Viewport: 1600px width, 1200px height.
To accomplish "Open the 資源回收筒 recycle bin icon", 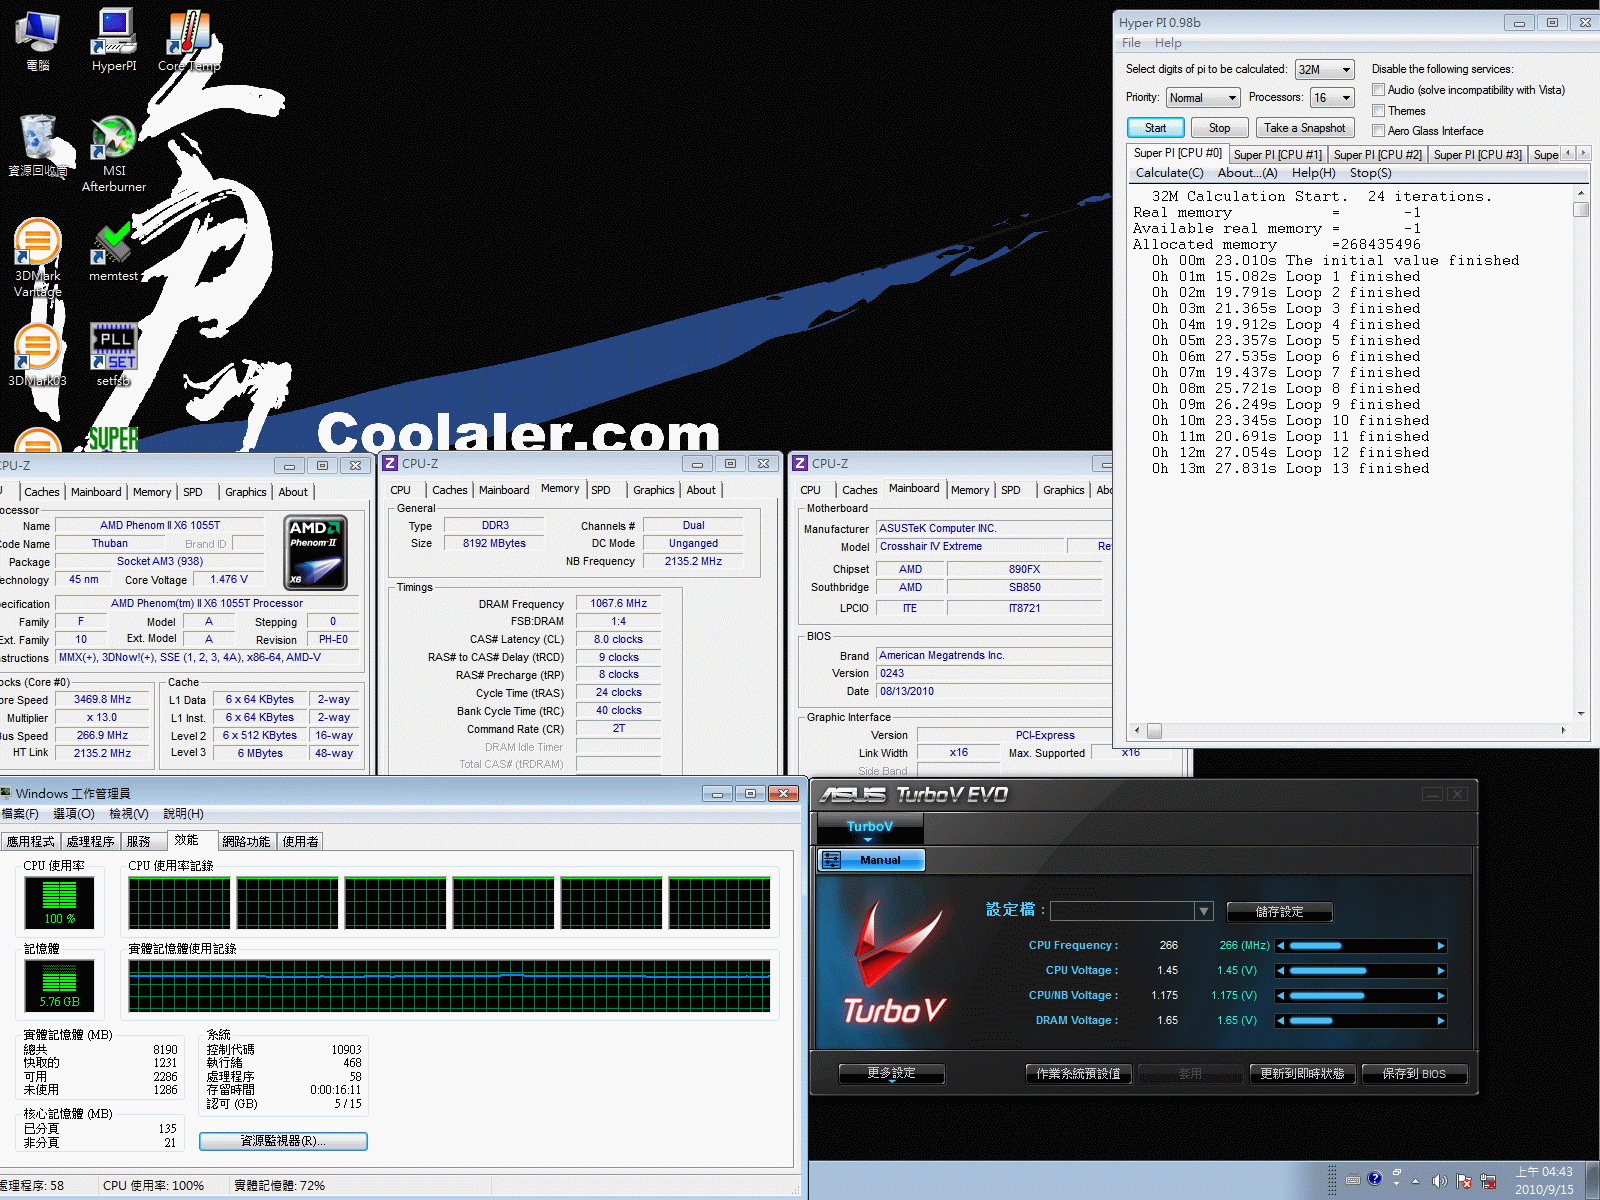I will point(38,145).
